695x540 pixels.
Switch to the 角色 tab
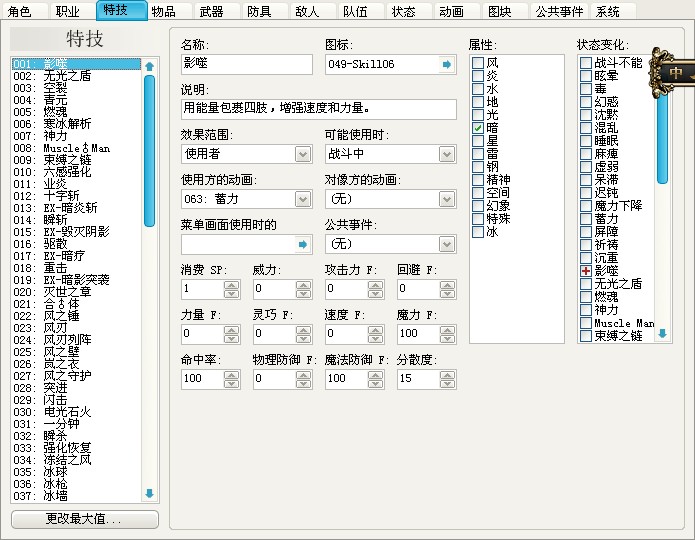pos(24,11)
